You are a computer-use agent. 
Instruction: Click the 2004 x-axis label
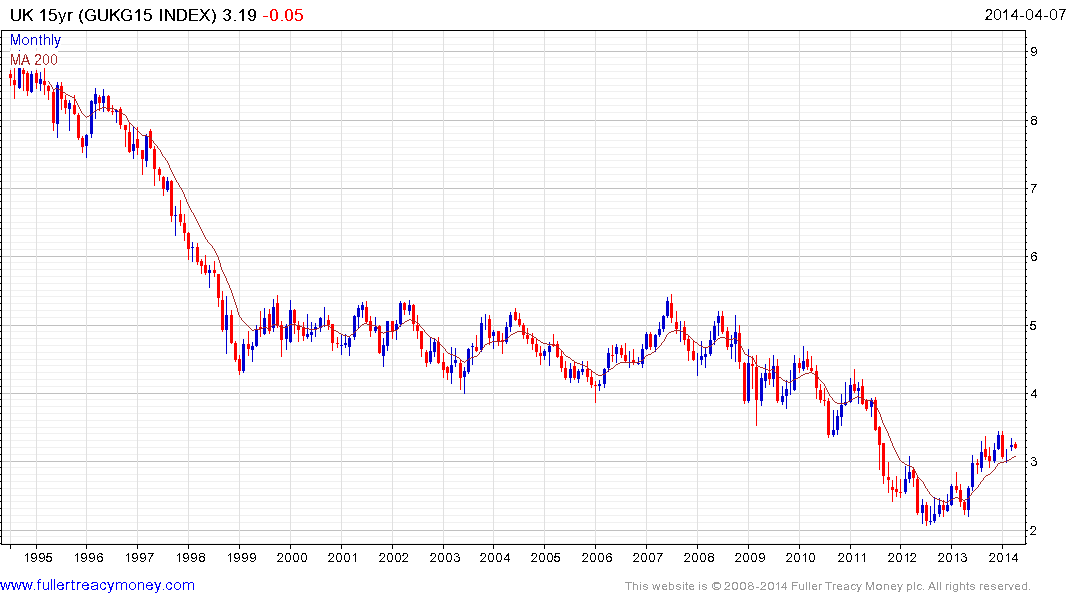pos(495,557)
